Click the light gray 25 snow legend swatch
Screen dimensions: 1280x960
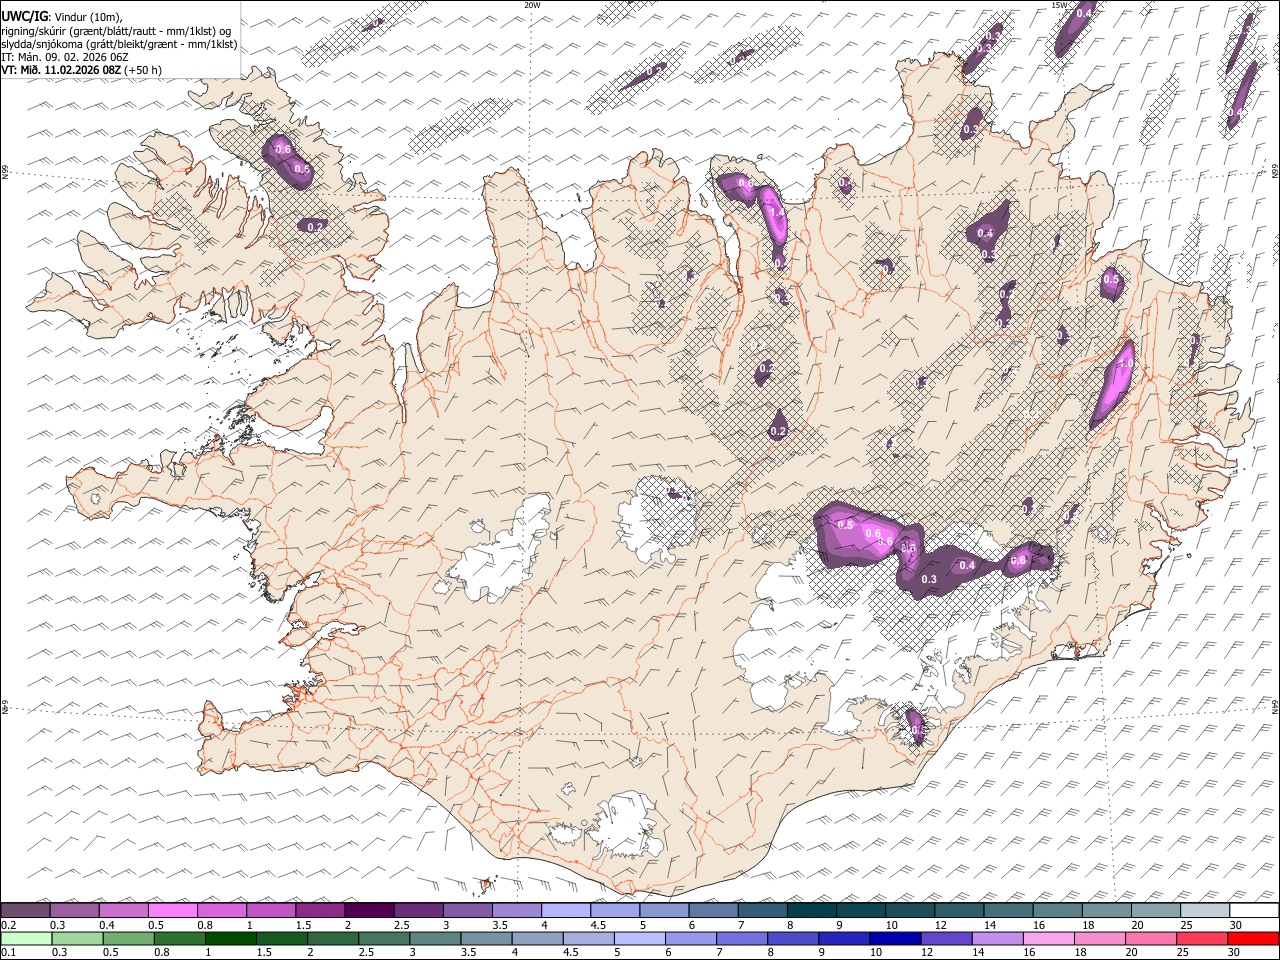click(x=1205, y=911)
